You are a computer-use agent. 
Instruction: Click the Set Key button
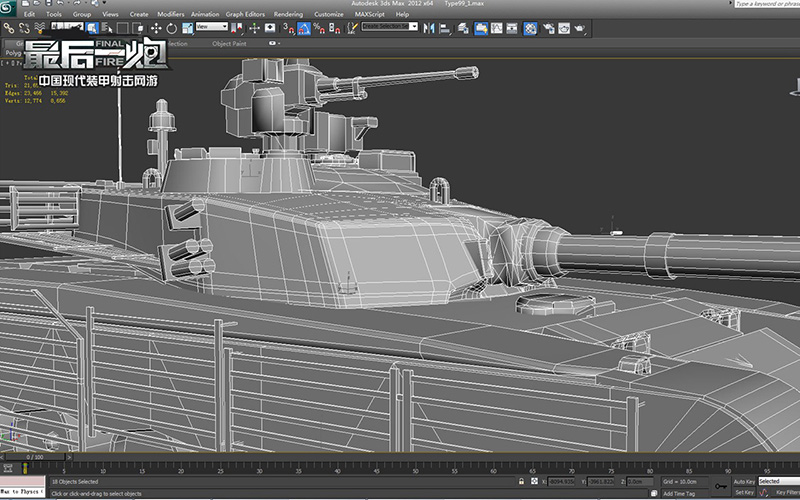pos(743,492)
